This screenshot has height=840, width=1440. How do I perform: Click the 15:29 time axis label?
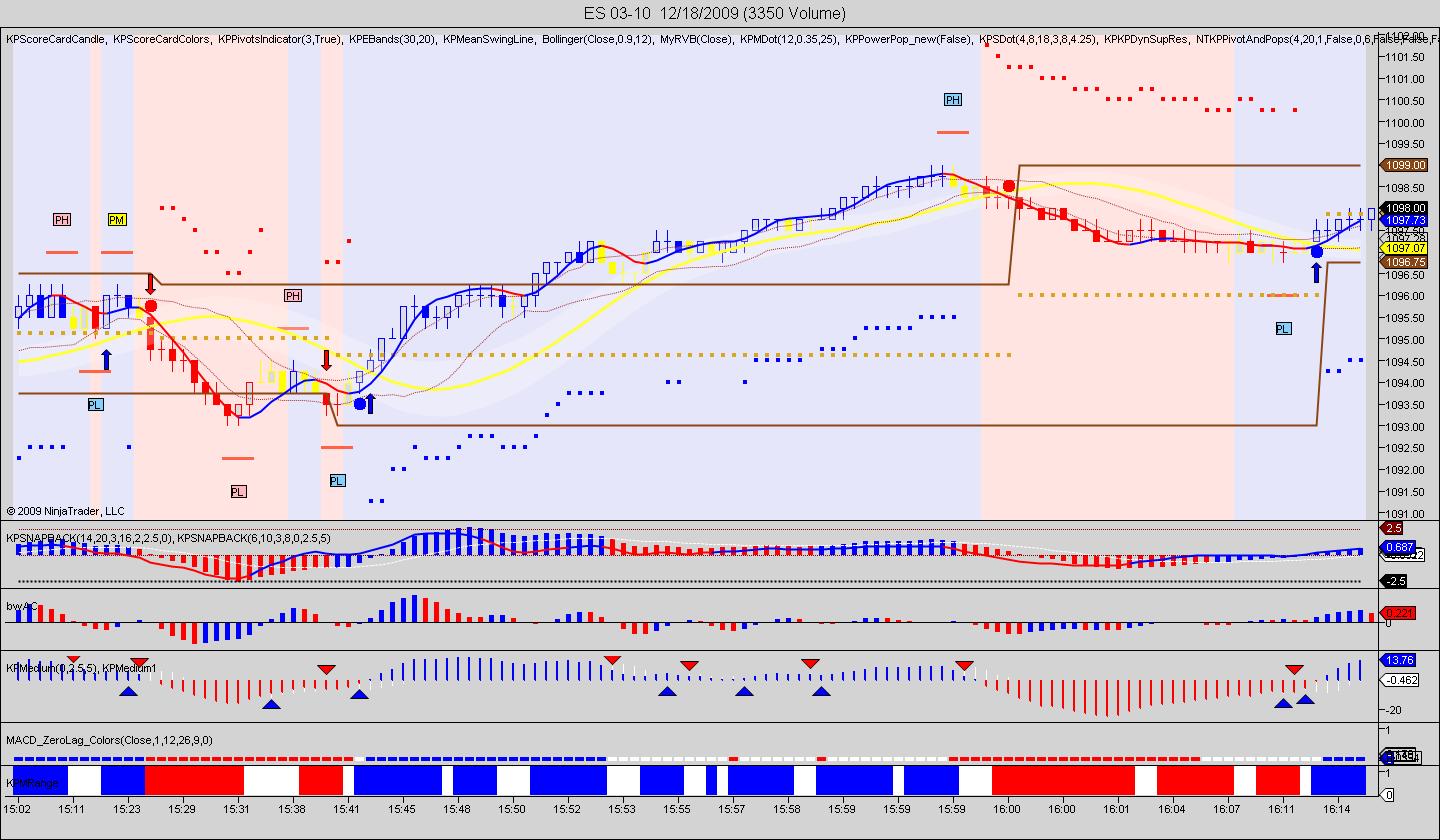point(181,808)
